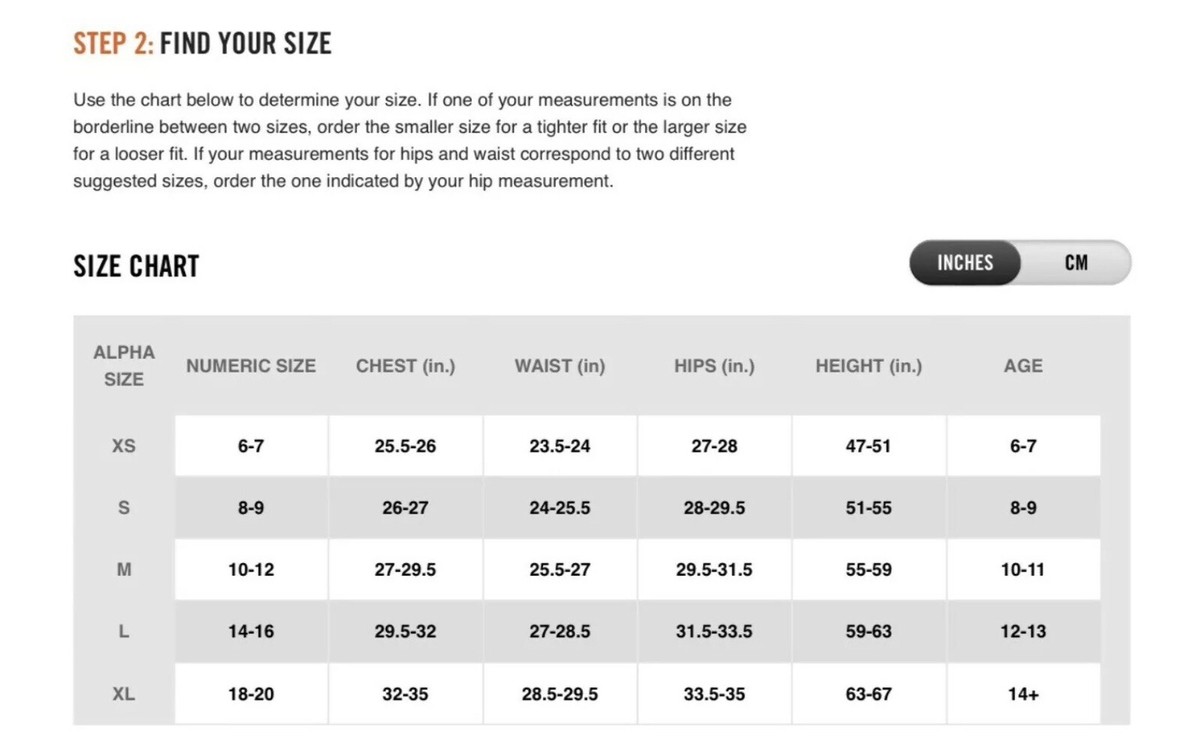Select the 28-29.5 hips measurement cell

[714, 508]
